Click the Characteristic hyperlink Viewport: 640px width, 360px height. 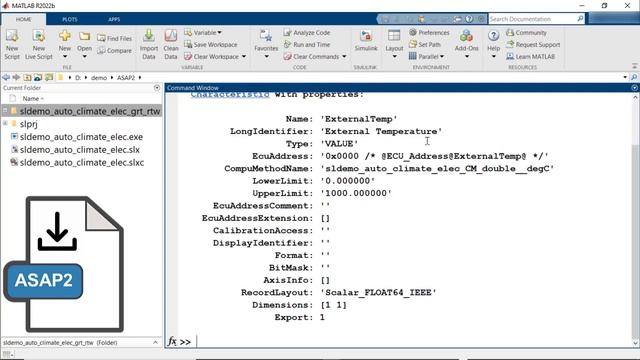point(230,95)
